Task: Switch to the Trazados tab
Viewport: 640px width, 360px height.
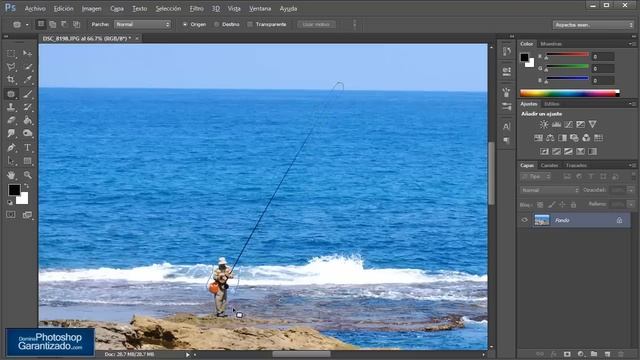Action: click(576, 165)
